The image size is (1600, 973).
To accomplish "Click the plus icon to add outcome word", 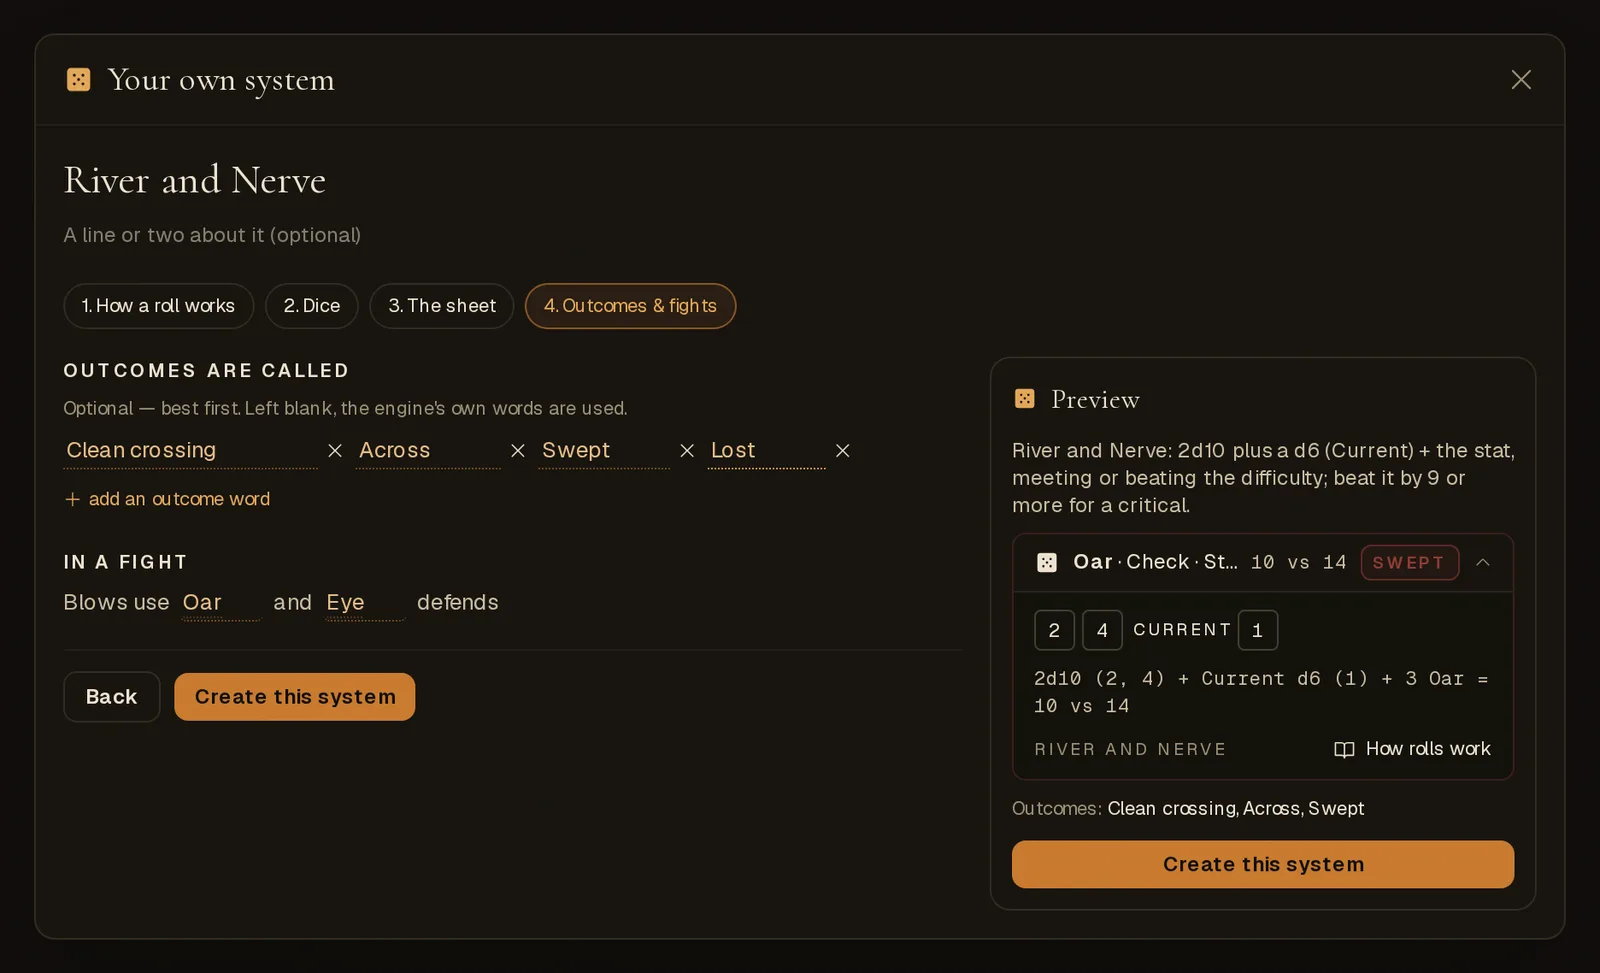I will point(72,499).
